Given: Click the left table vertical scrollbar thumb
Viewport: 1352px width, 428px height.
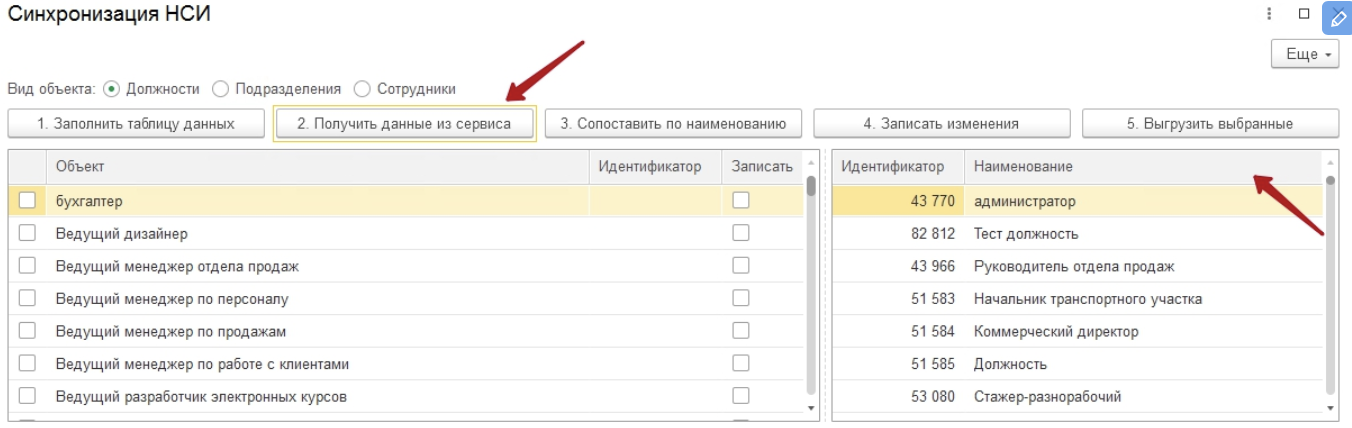Looking at the screenshot, I should coord(811,186).
